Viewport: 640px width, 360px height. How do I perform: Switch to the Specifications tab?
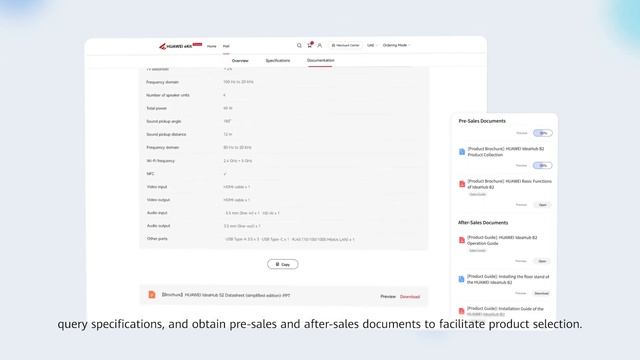[278, 60]
